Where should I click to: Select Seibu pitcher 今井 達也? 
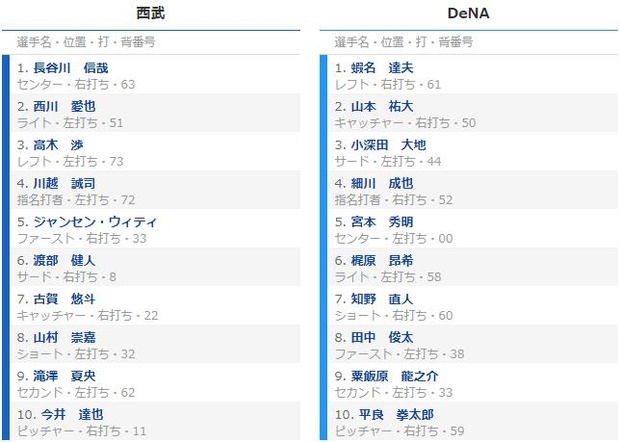[72, 415]
